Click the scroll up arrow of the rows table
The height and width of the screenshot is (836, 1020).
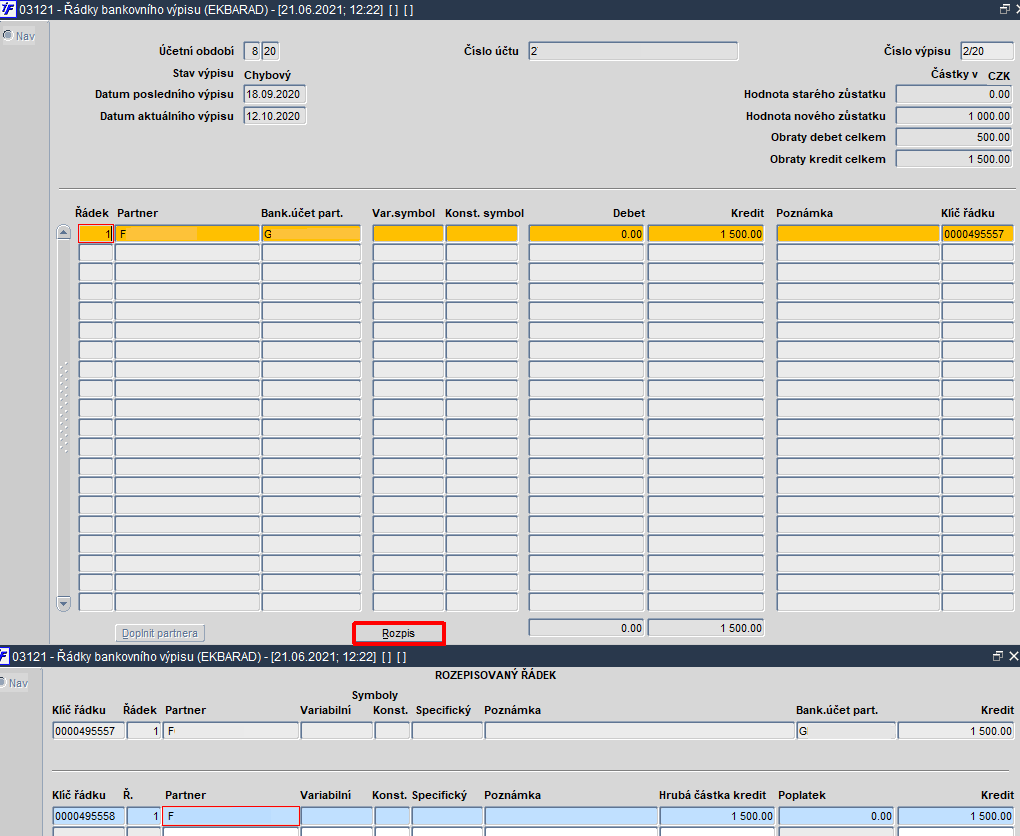point(63,232)
